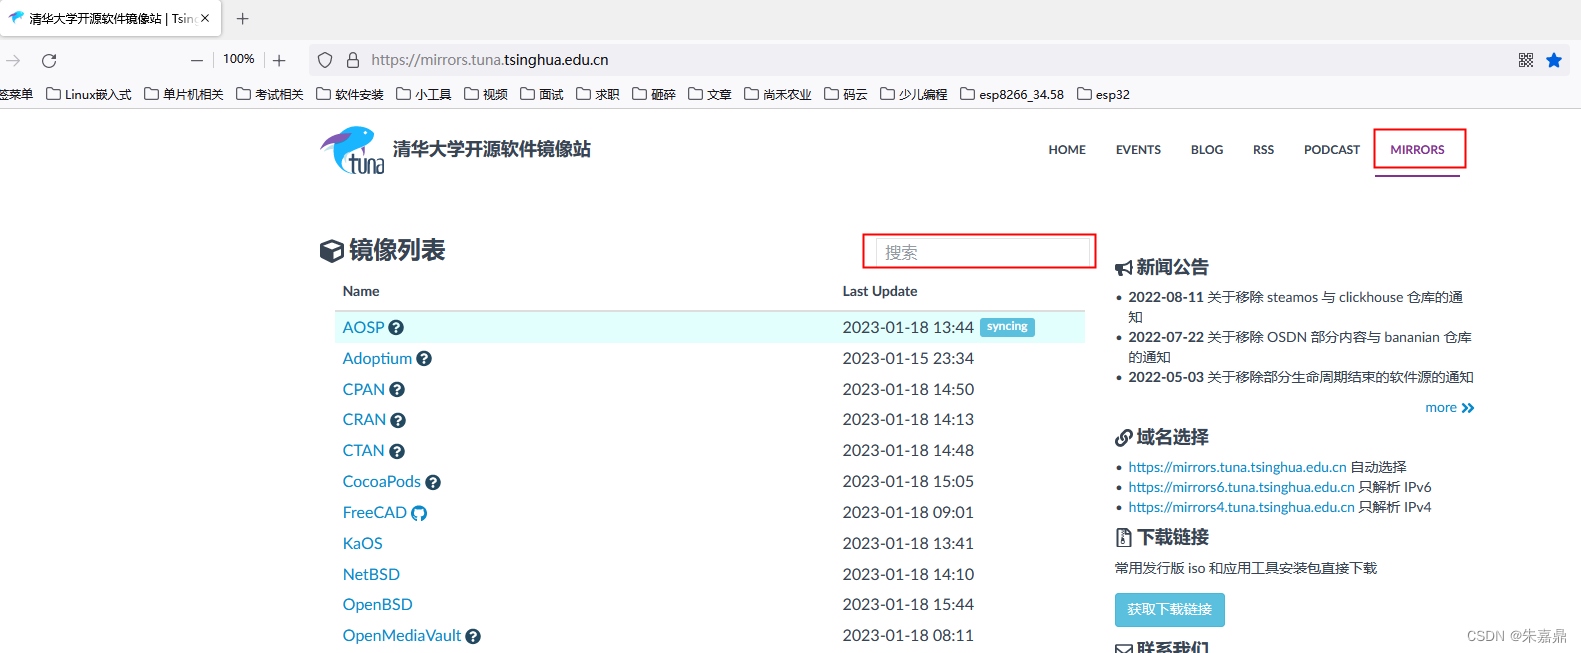Open the 尚禾农业 bookmark folder
The height and width of the screenshot is (653, 1581).
click(x=778, y=94)
